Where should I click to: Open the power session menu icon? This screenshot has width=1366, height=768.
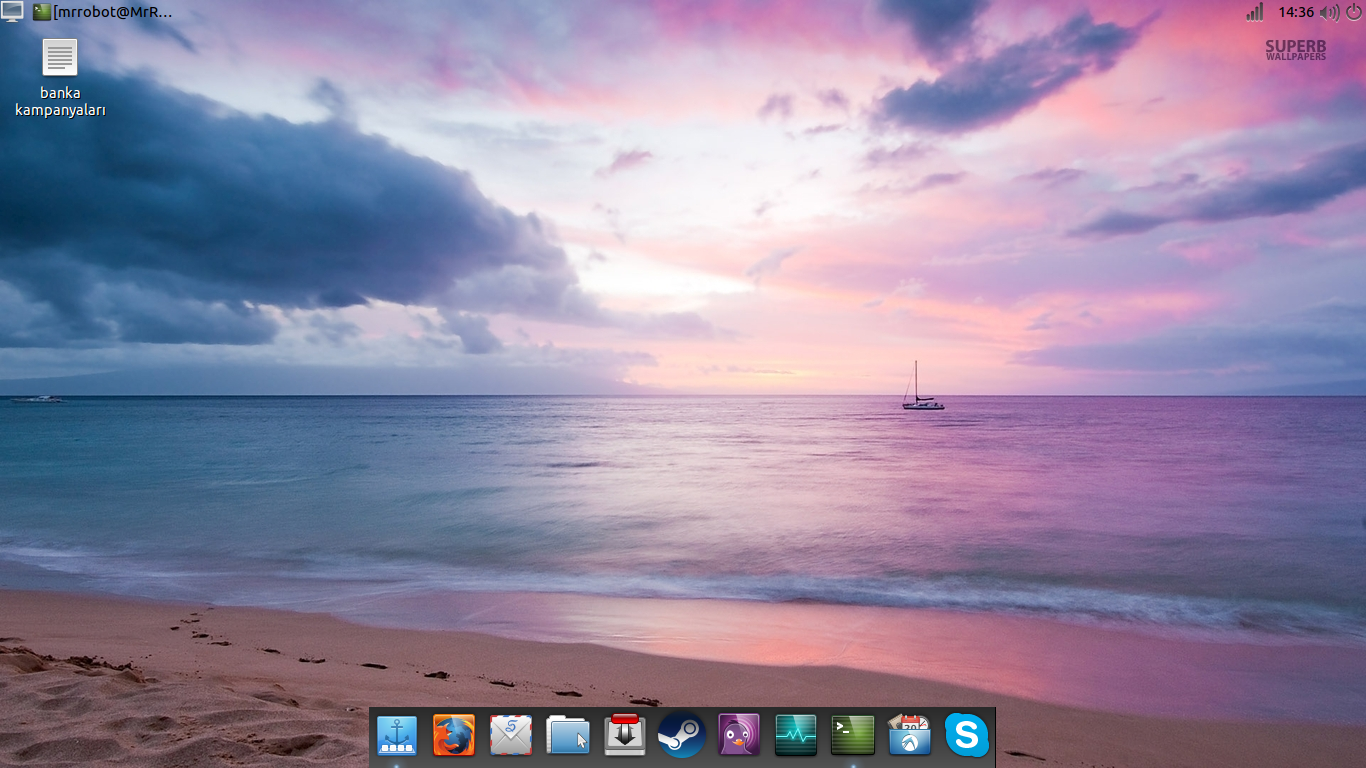[1354, 12]
